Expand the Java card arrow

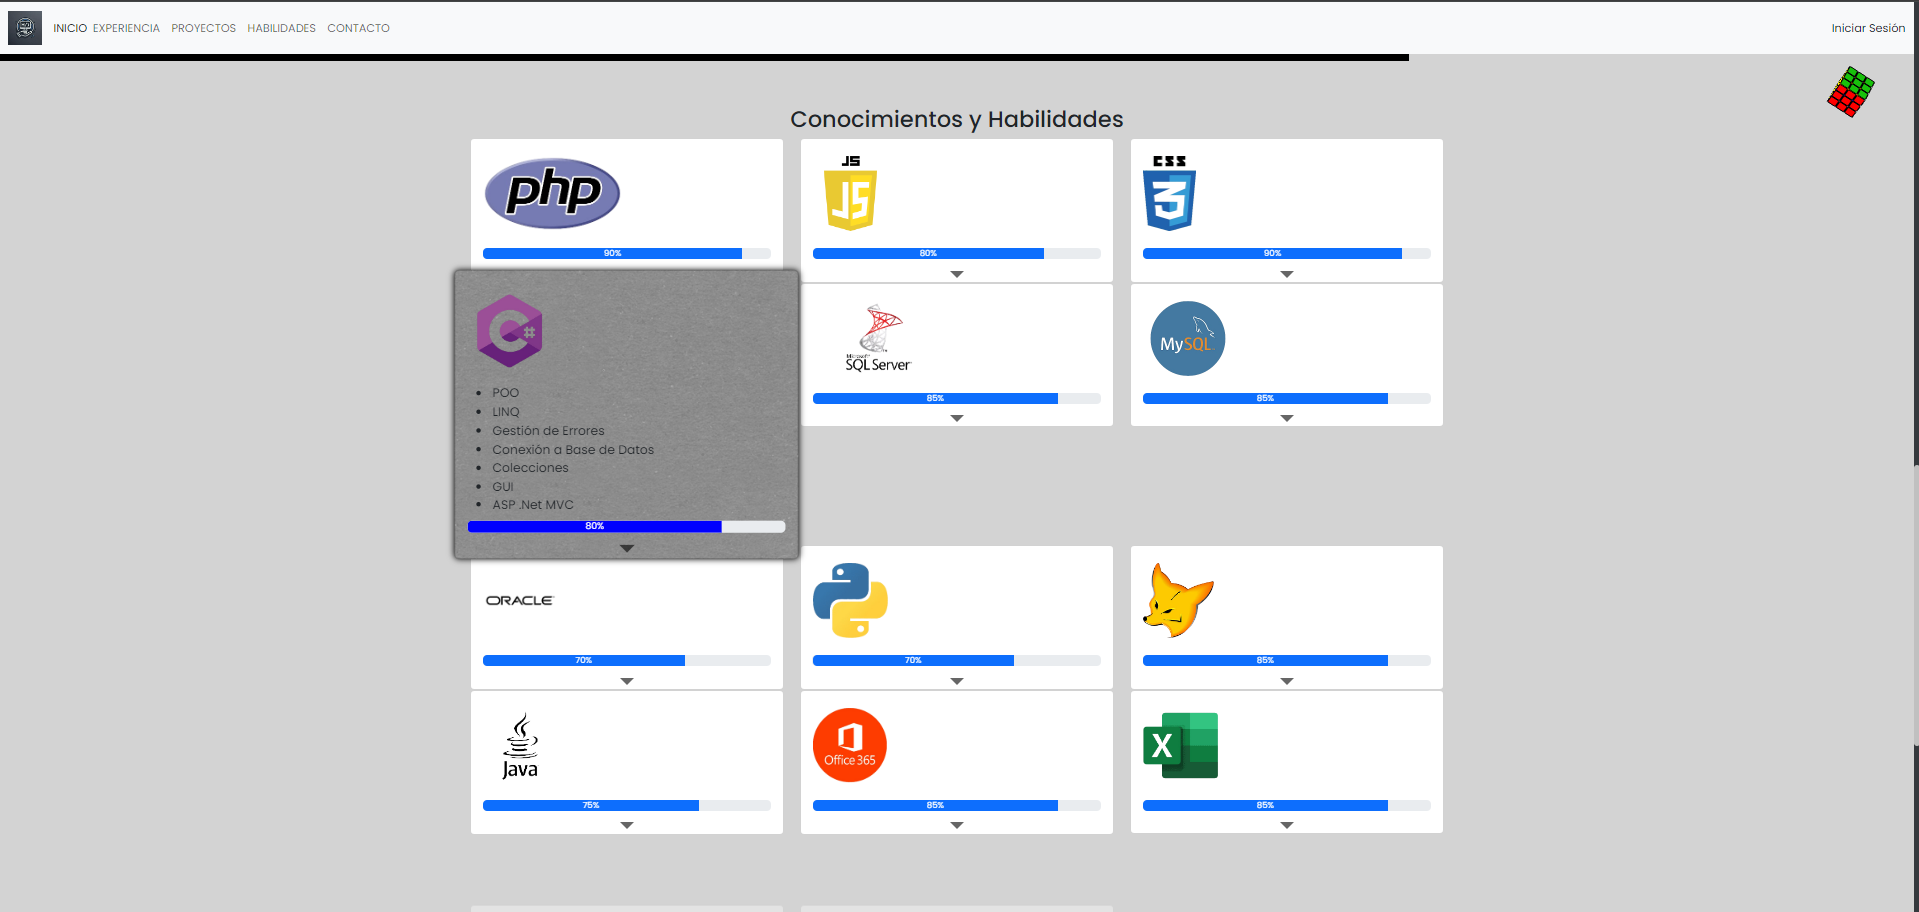coord(627,825)
